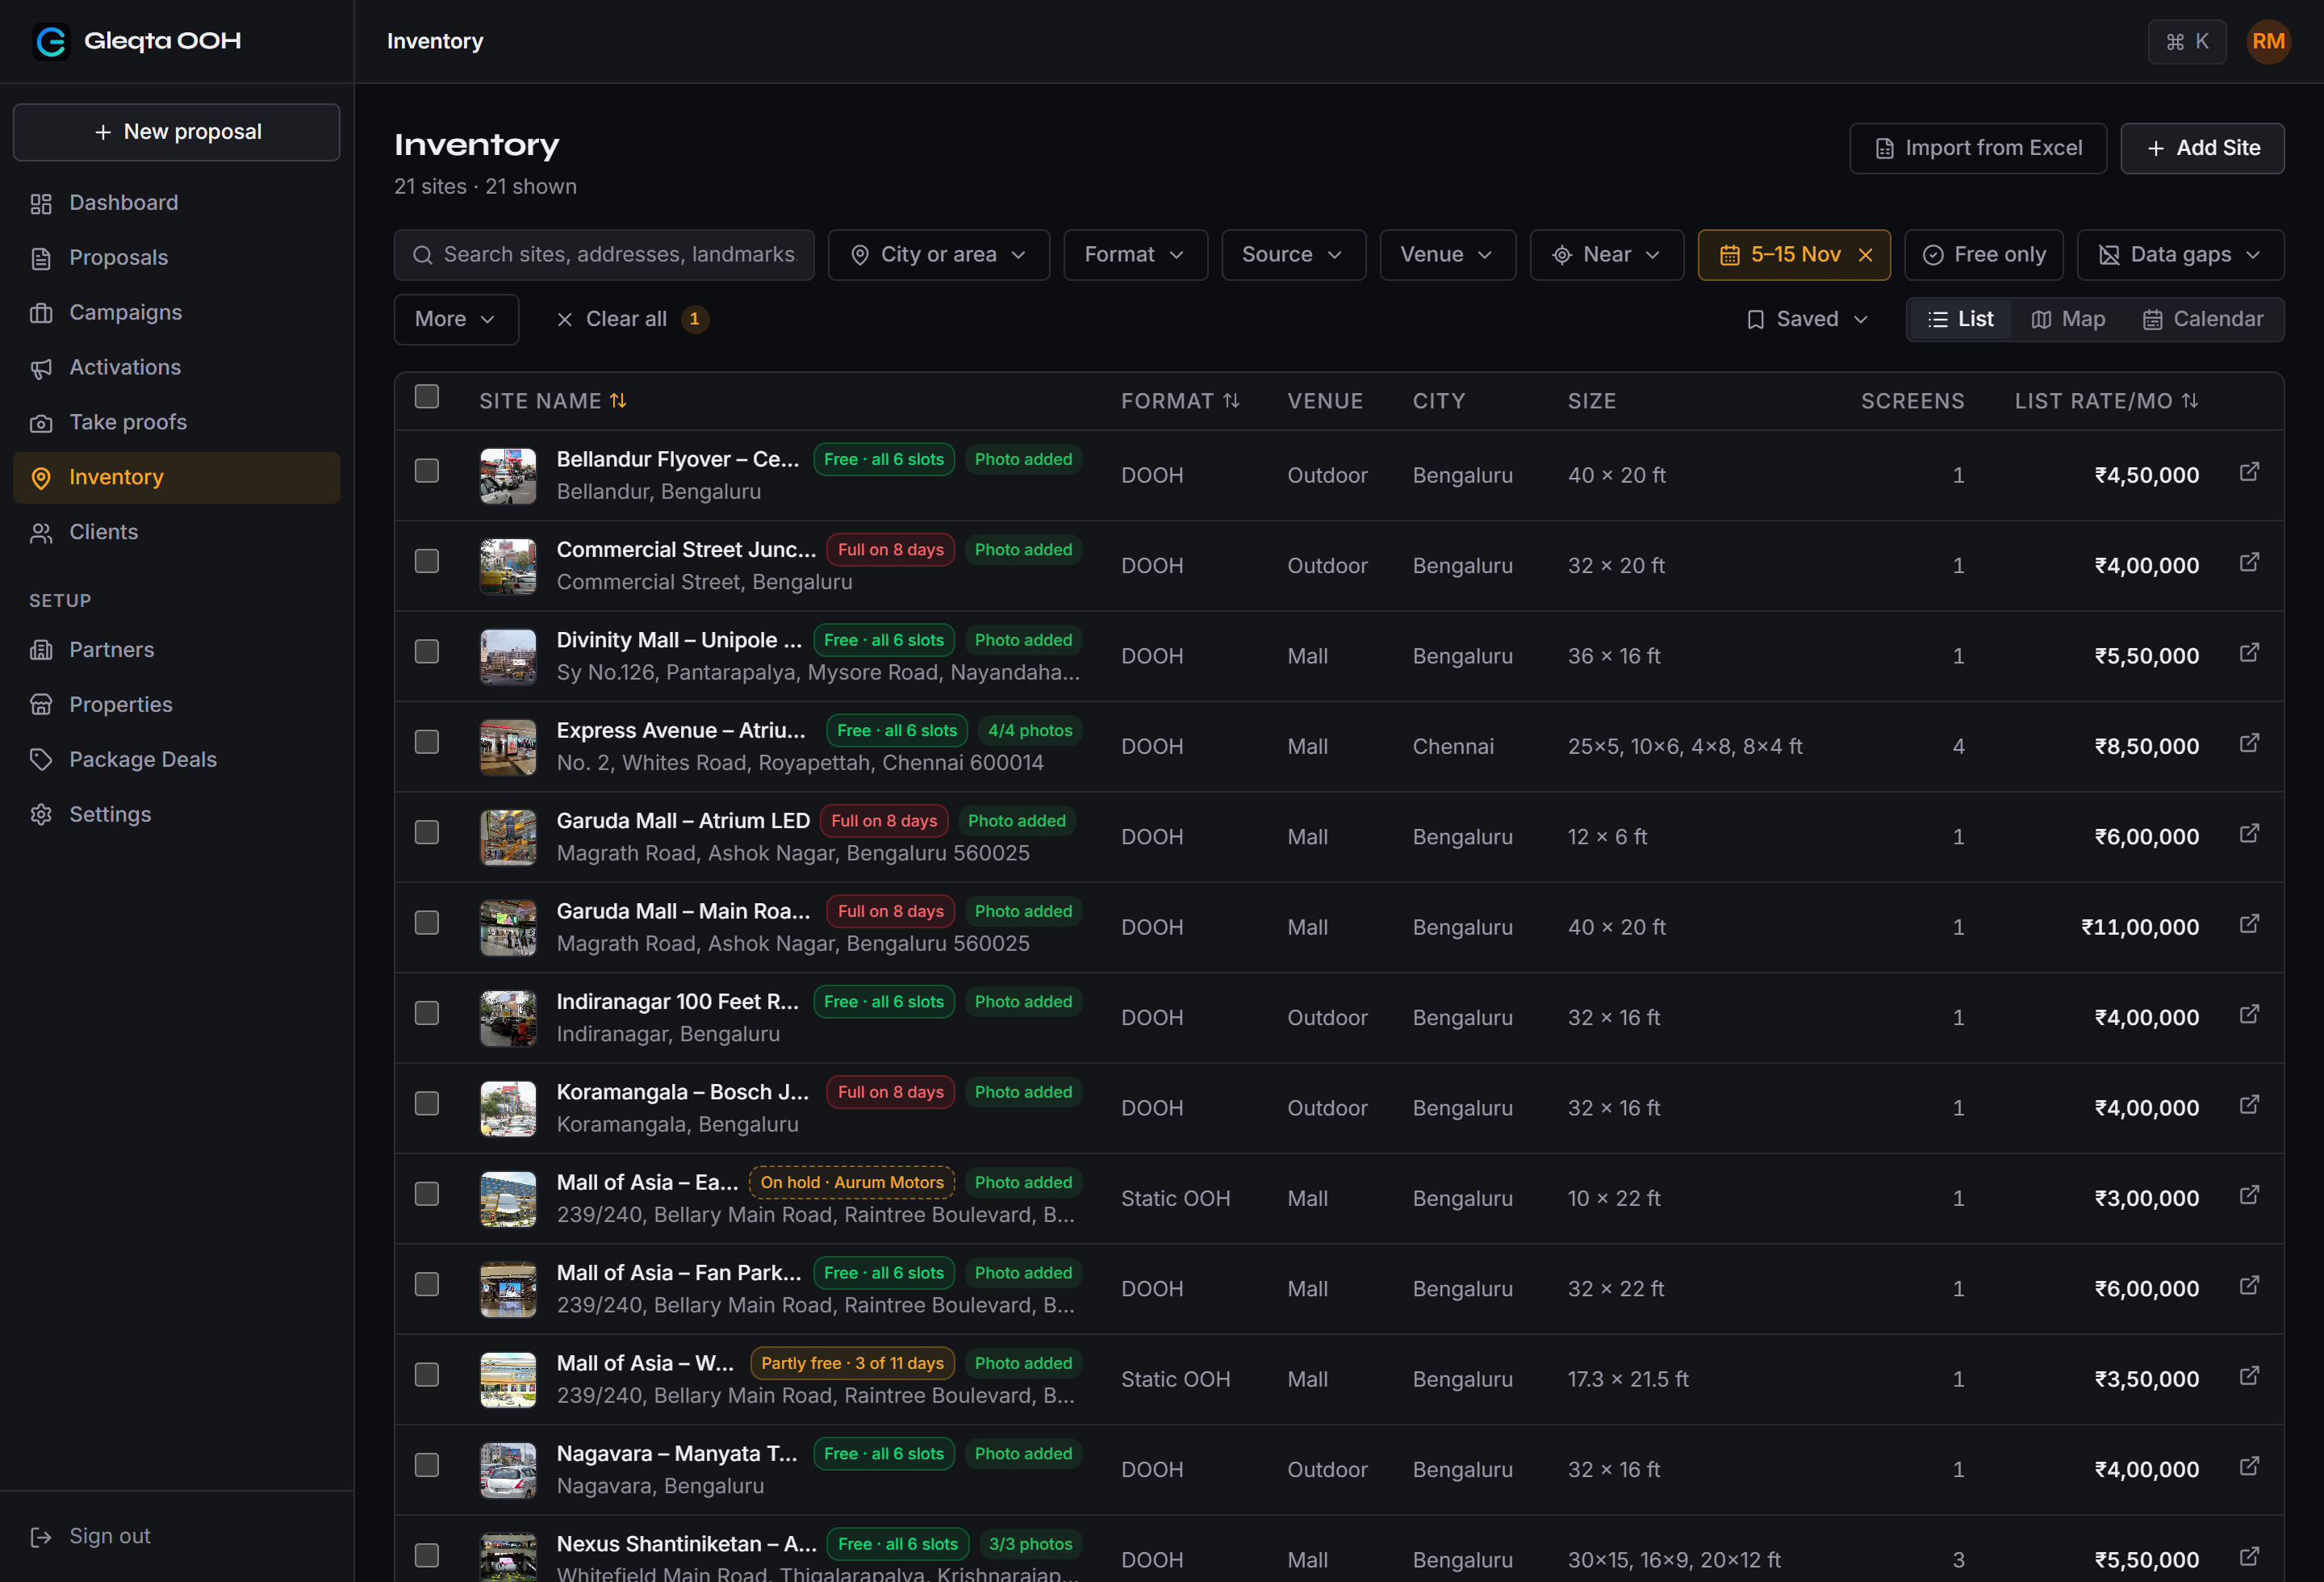Open external link icon for Garuda Mall – Atrium LED

tap(2249, 834)
